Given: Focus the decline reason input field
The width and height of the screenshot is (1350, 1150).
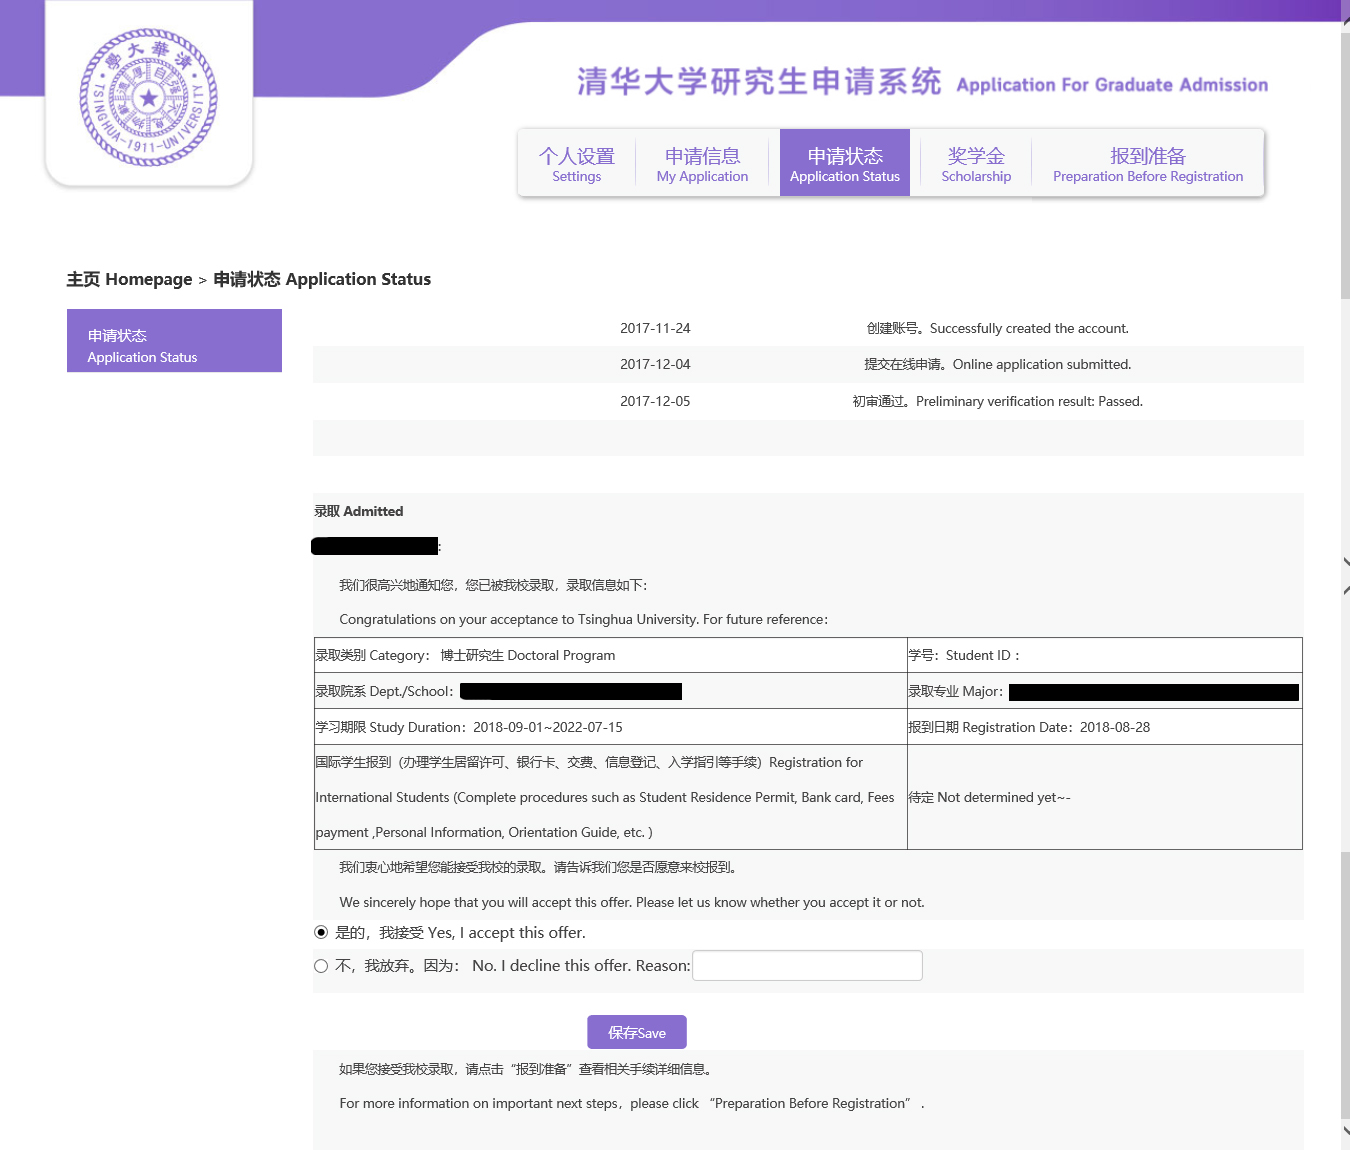Looking at the screenshot, I should 807,966.
